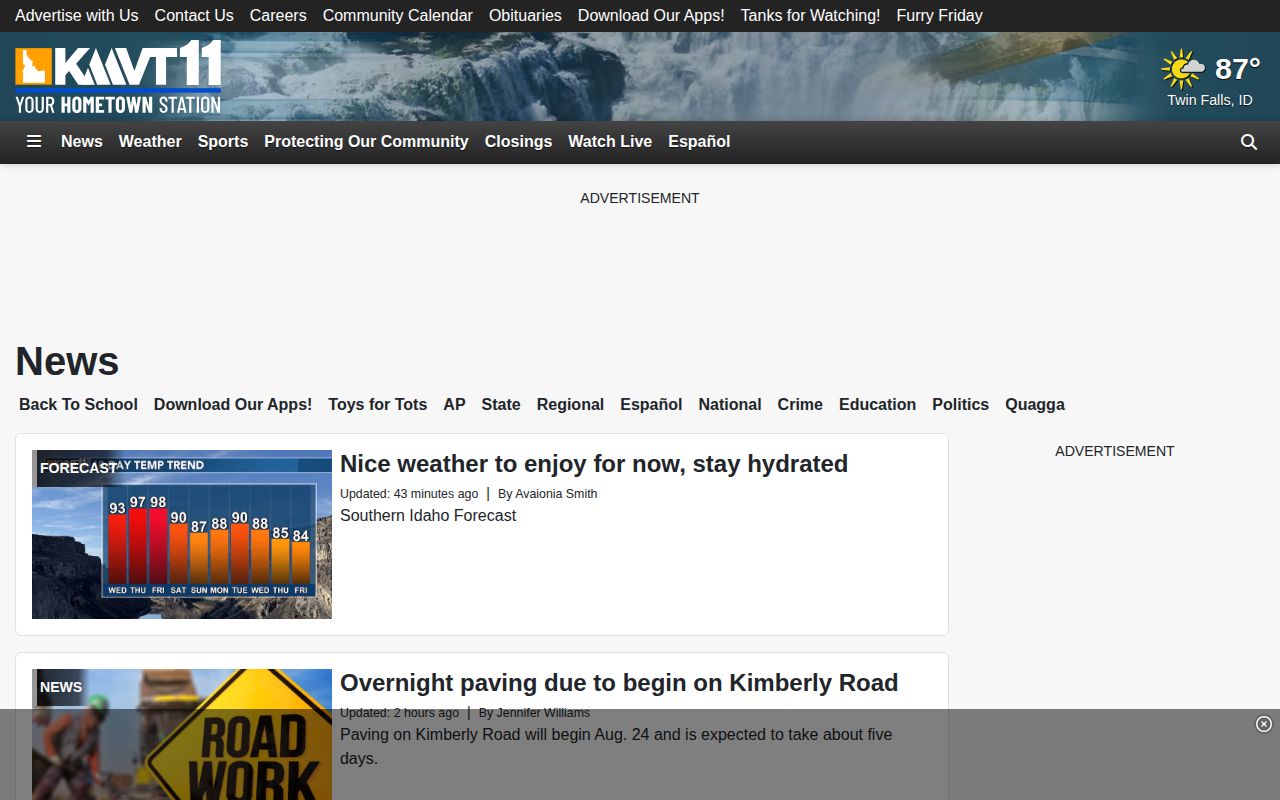1280x800 pixels.
Task: Select Español in the news category row
Action: (x=651, y=404)
